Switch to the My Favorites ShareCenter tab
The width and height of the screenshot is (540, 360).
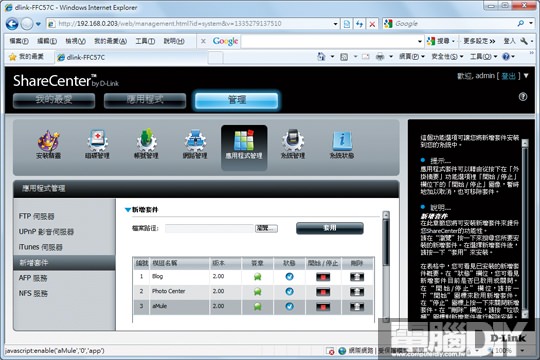point(54,100)
